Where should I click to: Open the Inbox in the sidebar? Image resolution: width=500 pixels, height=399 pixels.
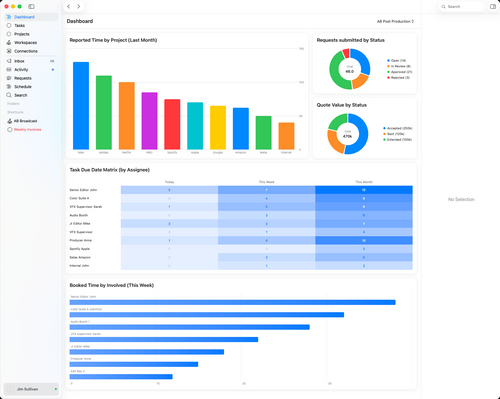pyautogui.click(x=31, y=61)
